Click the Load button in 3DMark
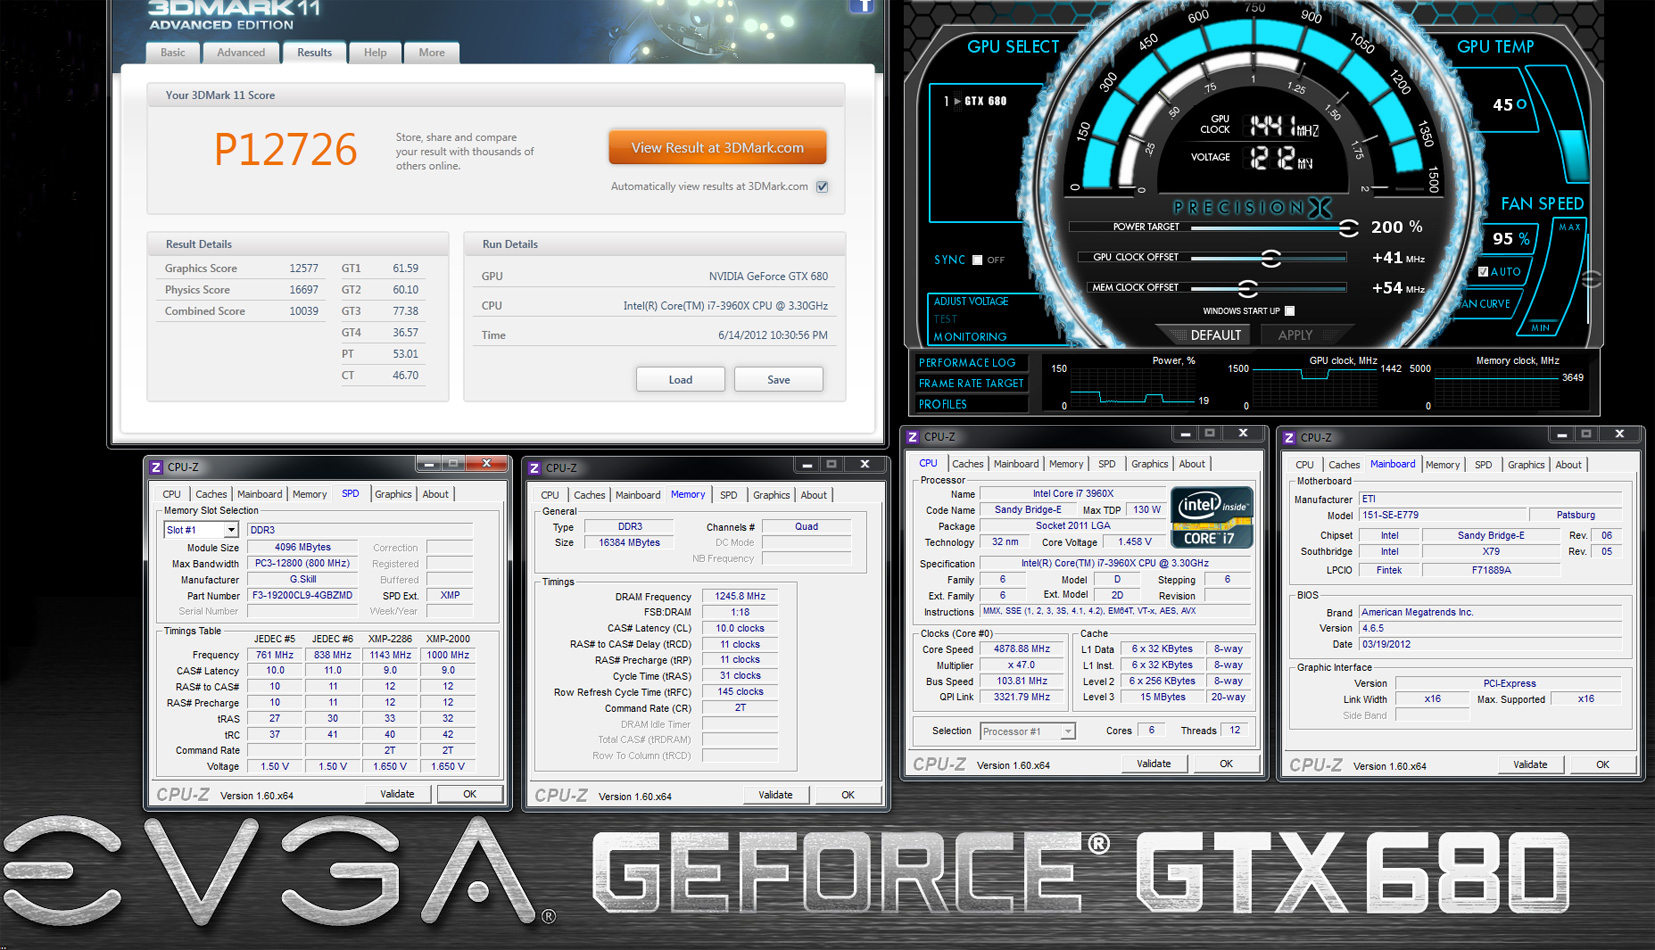This screenshot has width=1655, height=950. click(680, 380)
